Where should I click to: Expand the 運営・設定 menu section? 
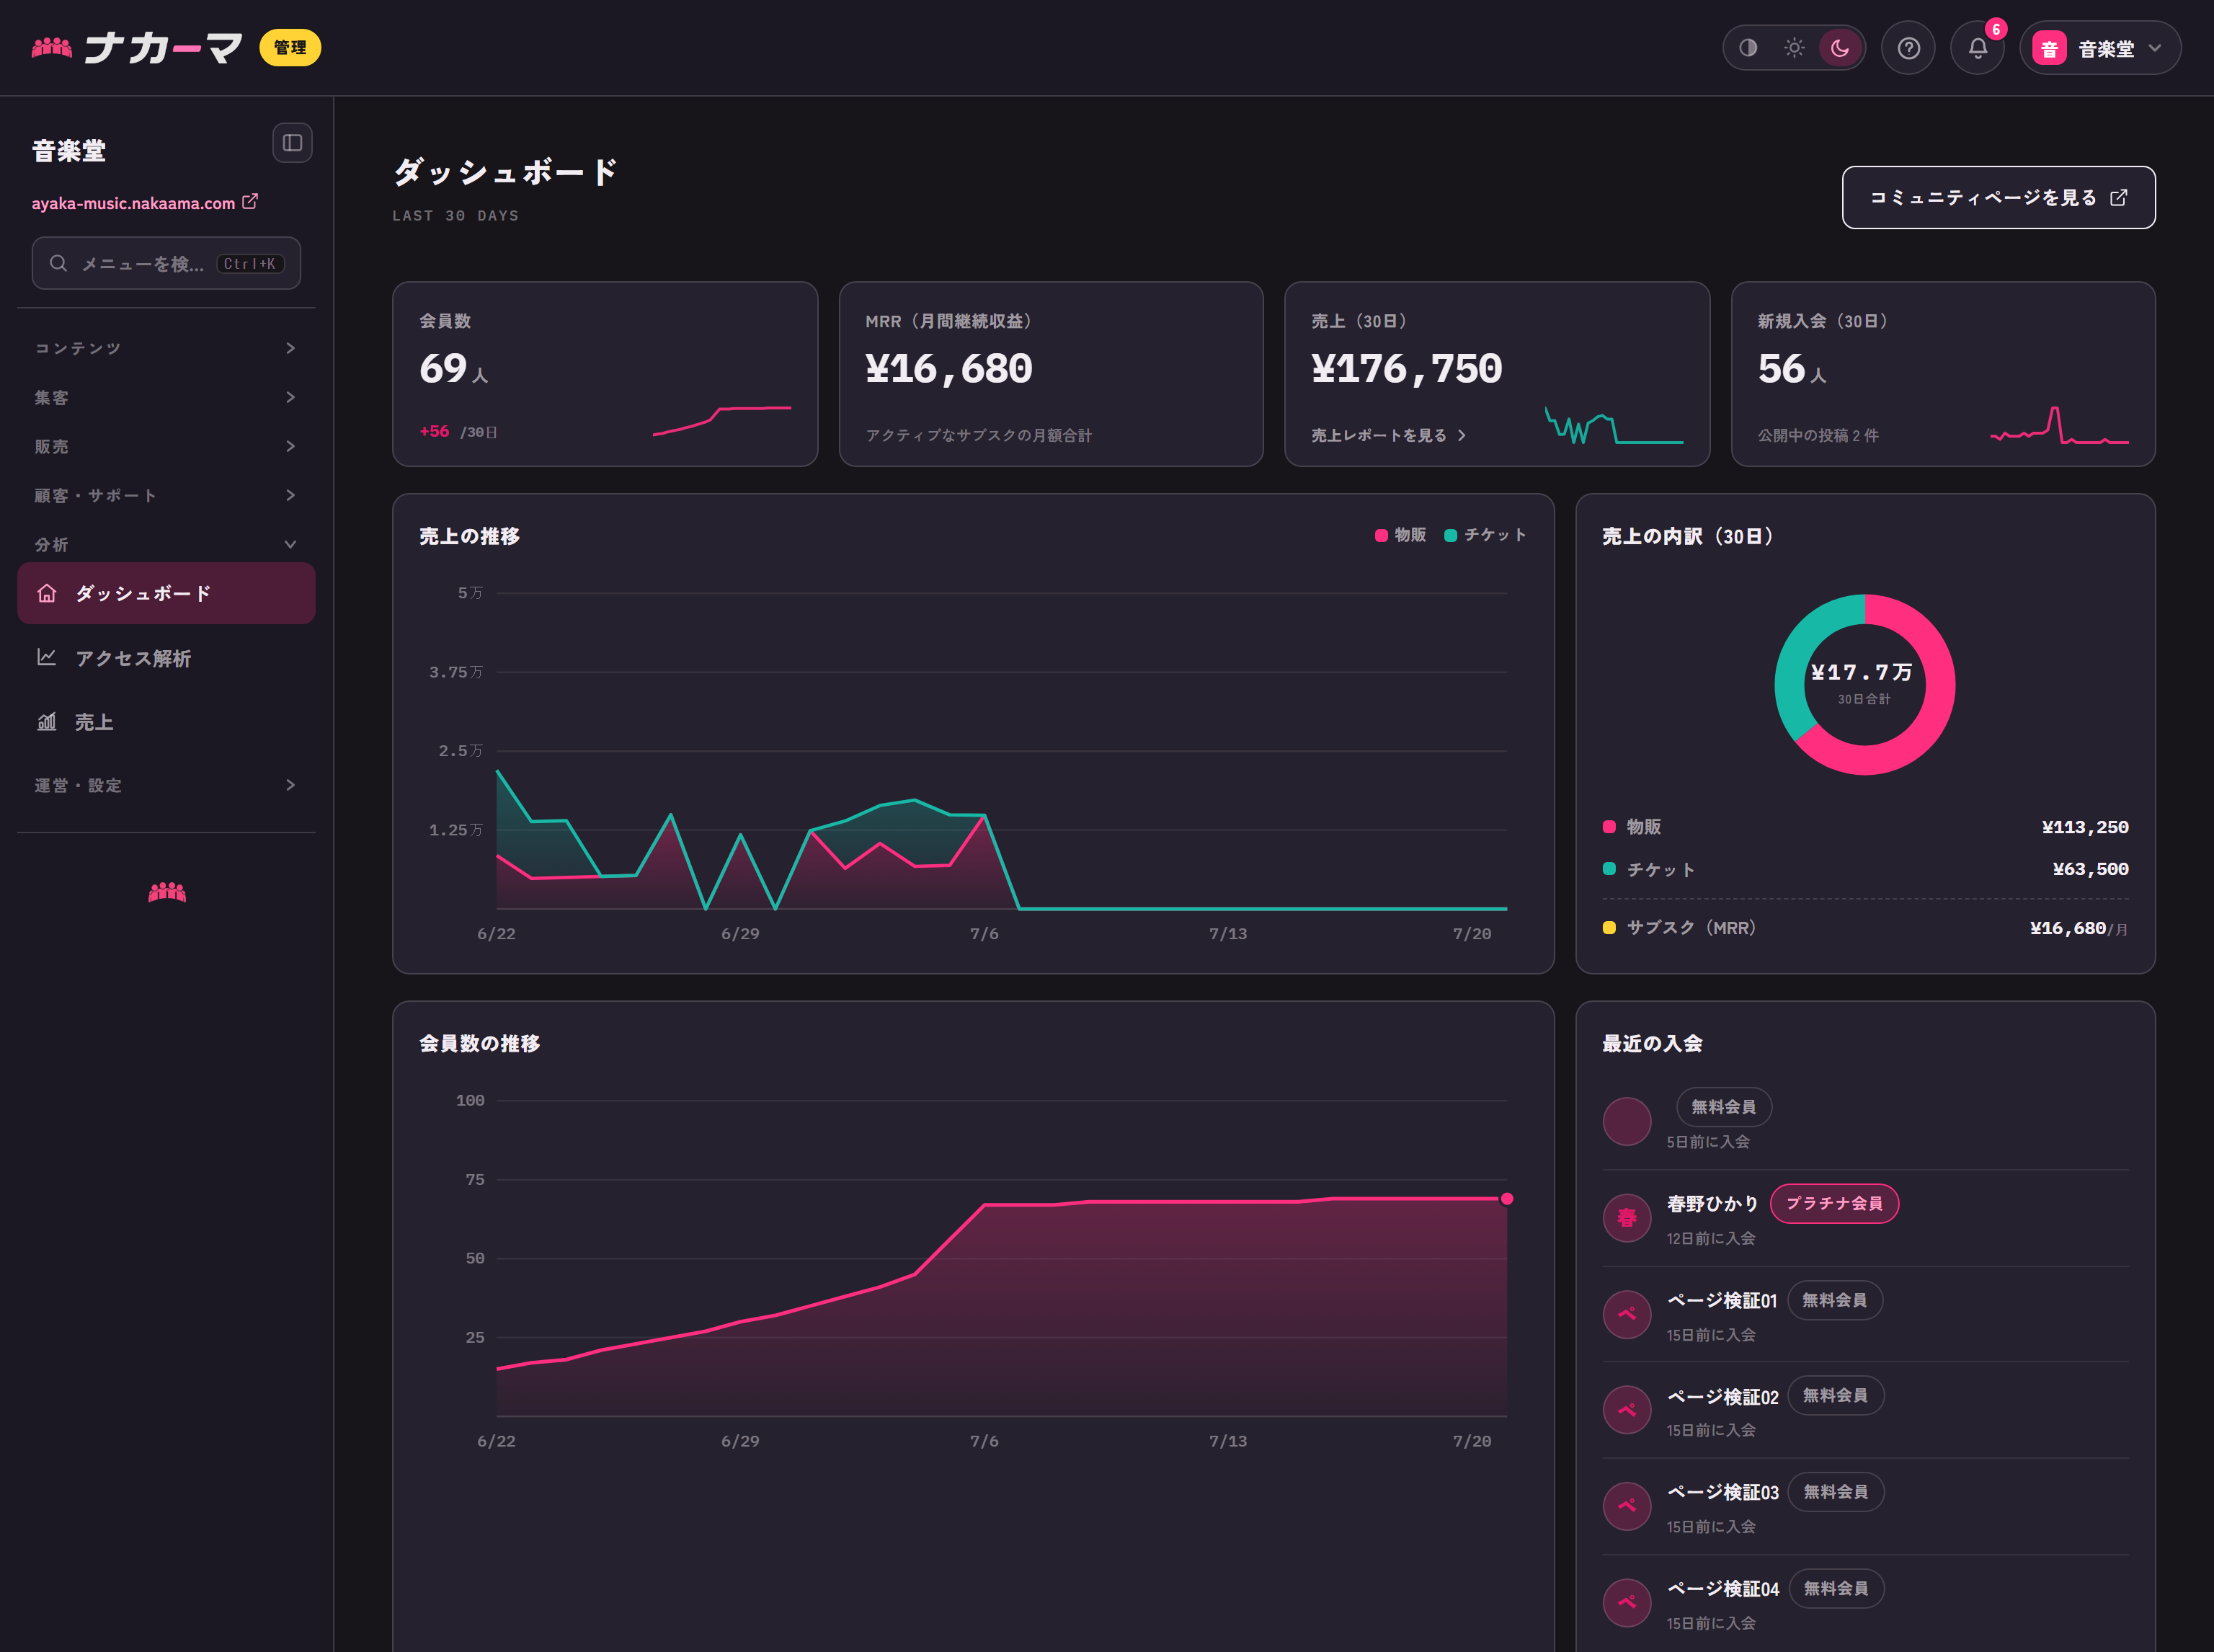click(x=166, y=785)
